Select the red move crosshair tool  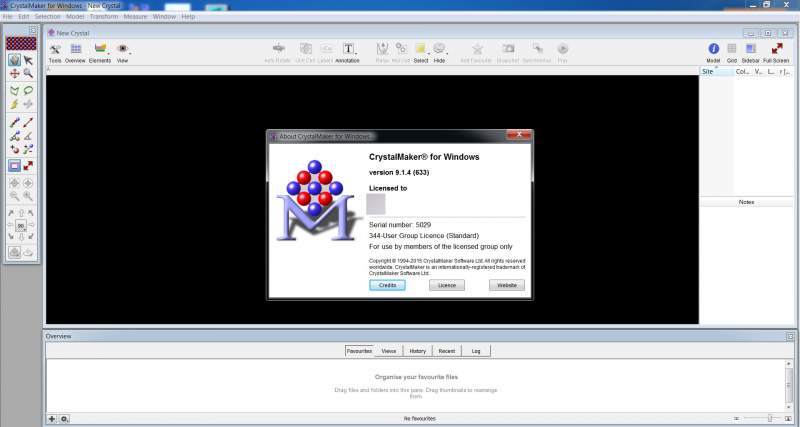tap(14, 73)
